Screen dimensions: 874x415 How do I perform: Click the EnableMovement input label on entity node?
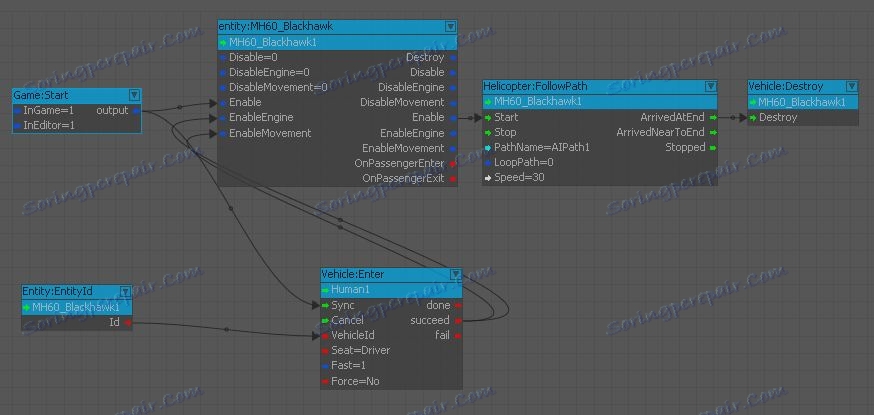pyautogui.click(x=270, y=133)
